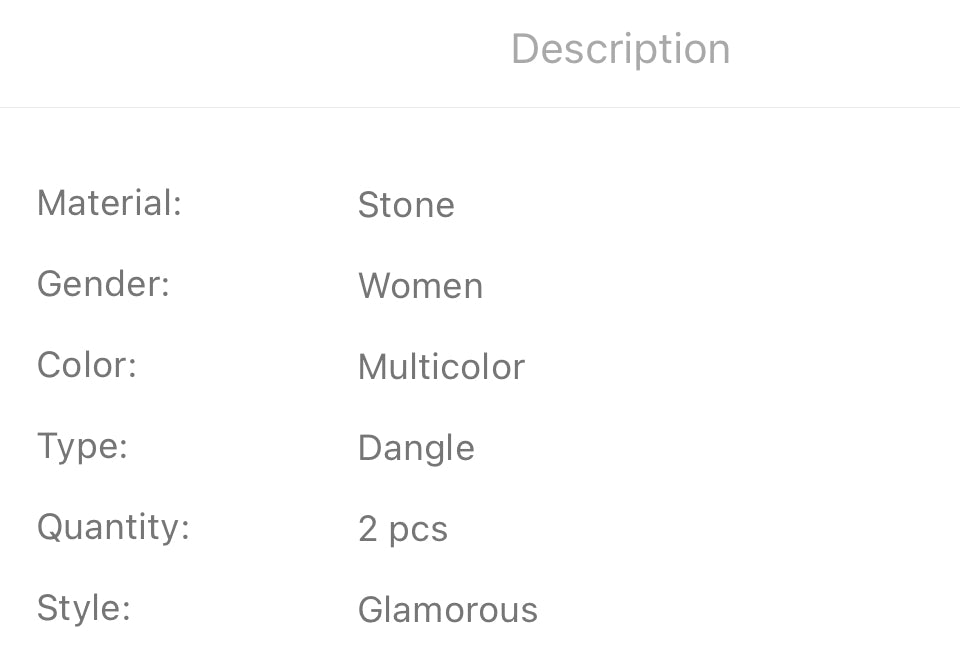The width and height of the screenshot is (960, 663).
Task: Select the Glamorous style value
Action: (x=448, y=610)
